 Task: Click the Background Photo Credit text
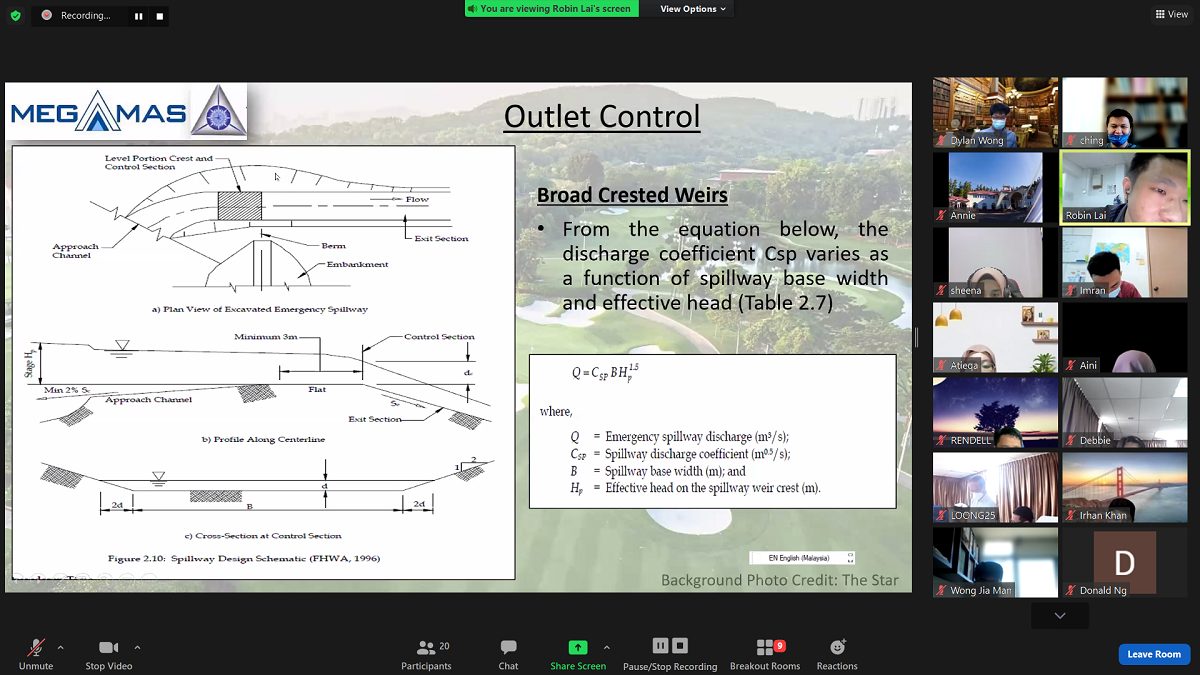click(780, 580)
